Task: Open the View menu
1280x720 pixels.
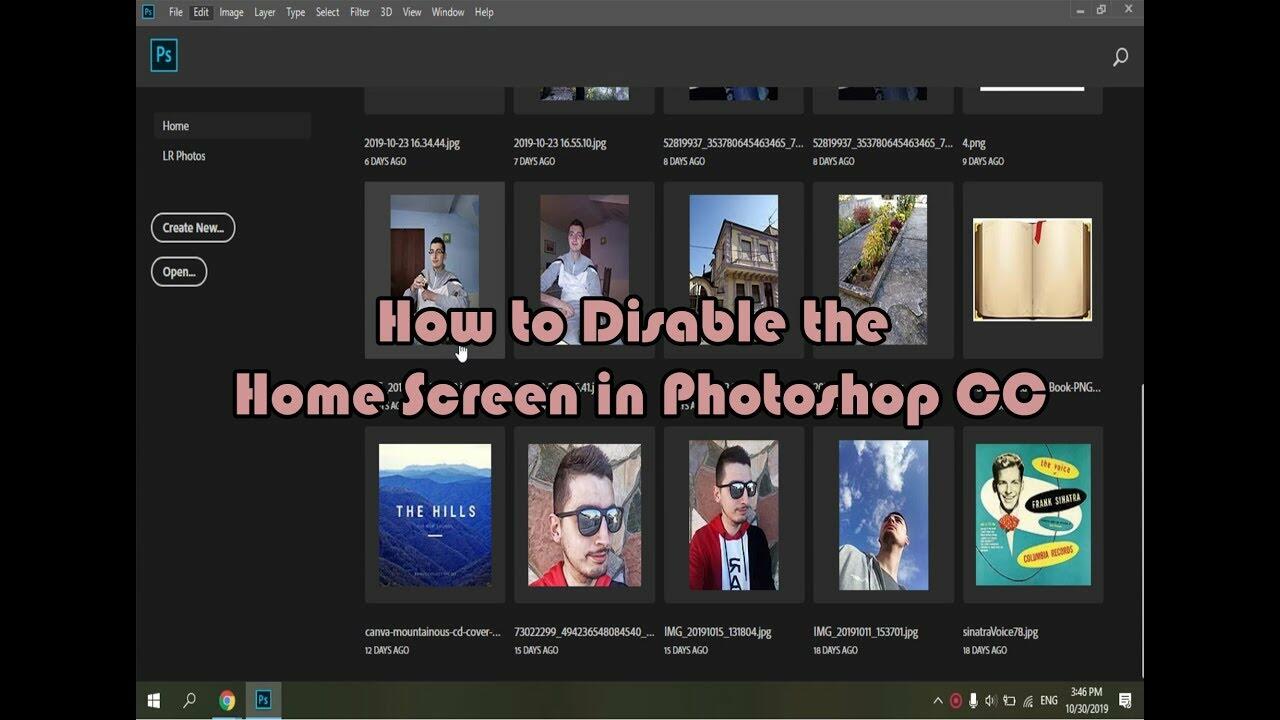Action: 412,12
